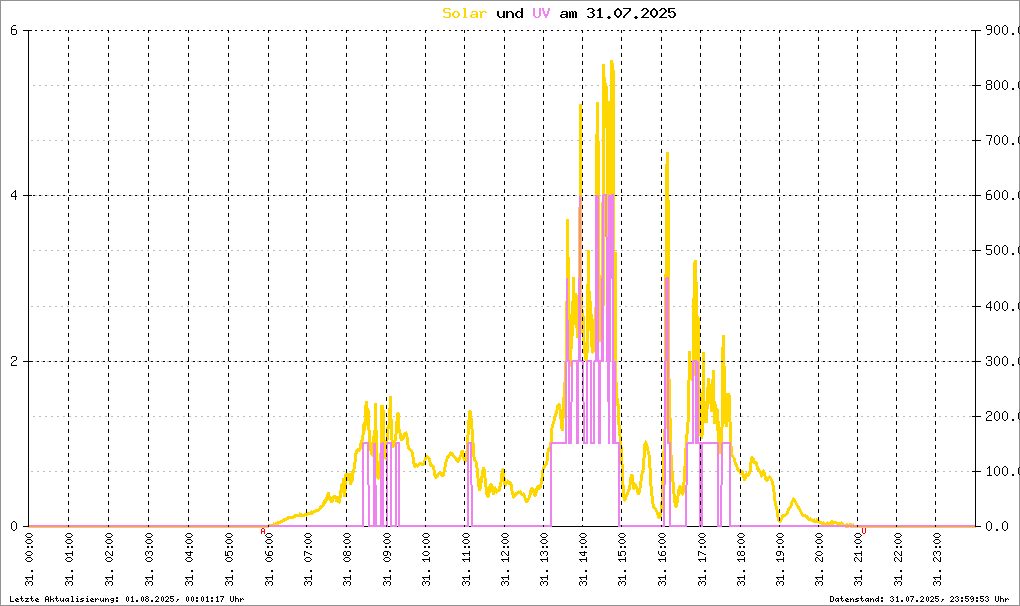Viewport: 1020px width, 606px height.
Task: Click right axis label '100.0'
Action: click(x=1001, y=471)
